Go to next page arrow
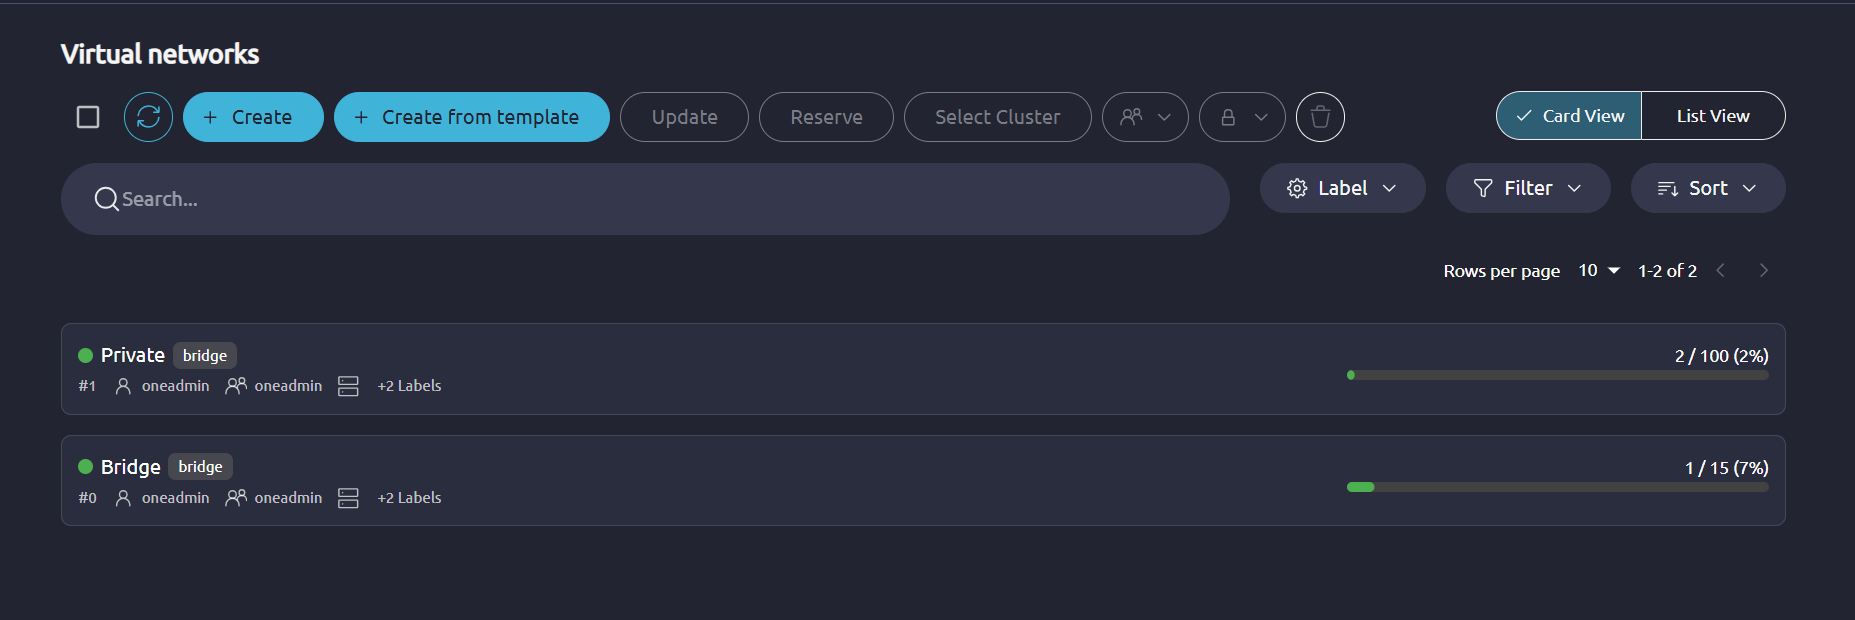 [1763, 271]
